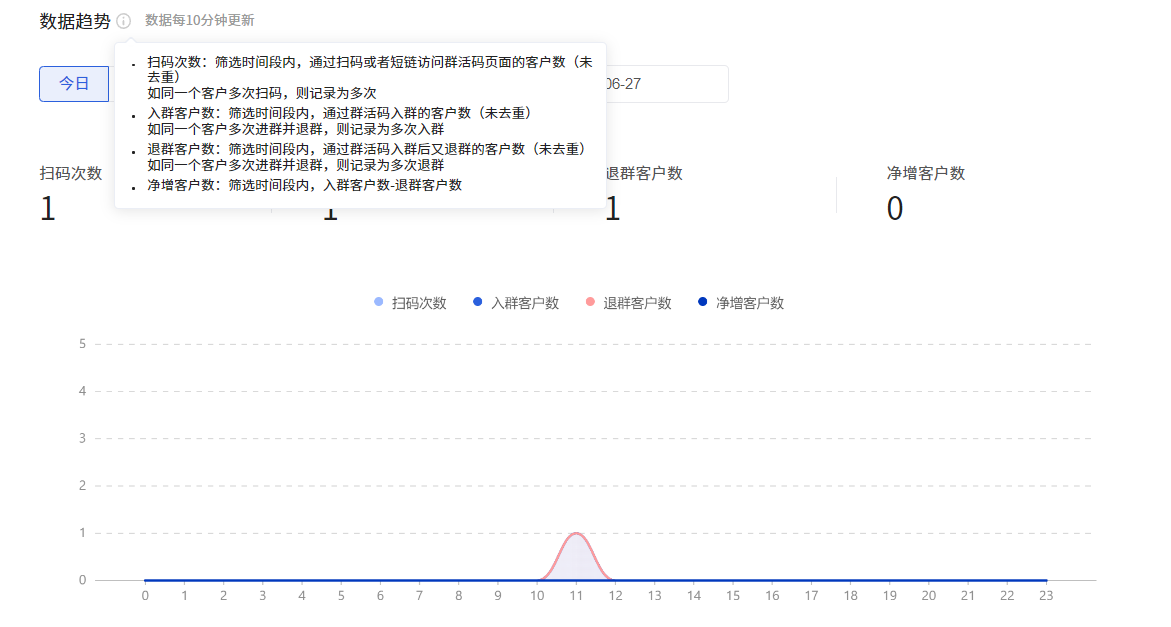Toggle the 入群客户数 series in chart legend
The width and height of the screenshot is (1171, 627).
click(x=516, y=303)
